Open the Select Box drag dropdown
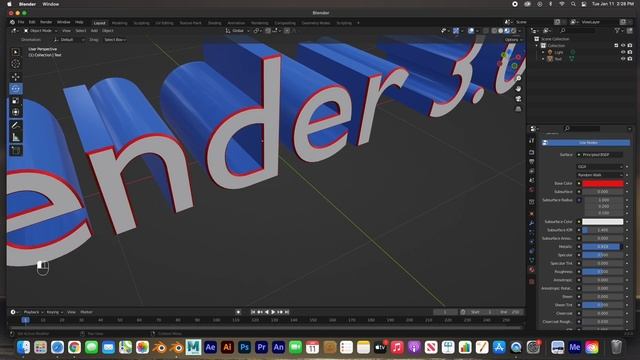 click(115, 40)
